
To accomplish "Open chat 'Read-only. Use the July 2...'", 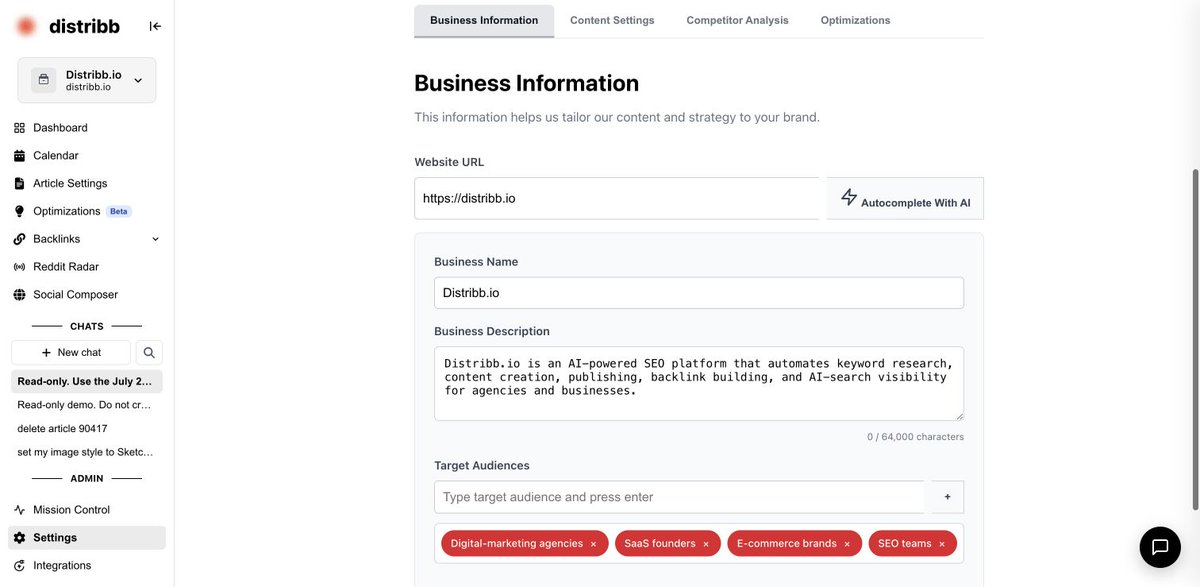I will tap(86, 381).
